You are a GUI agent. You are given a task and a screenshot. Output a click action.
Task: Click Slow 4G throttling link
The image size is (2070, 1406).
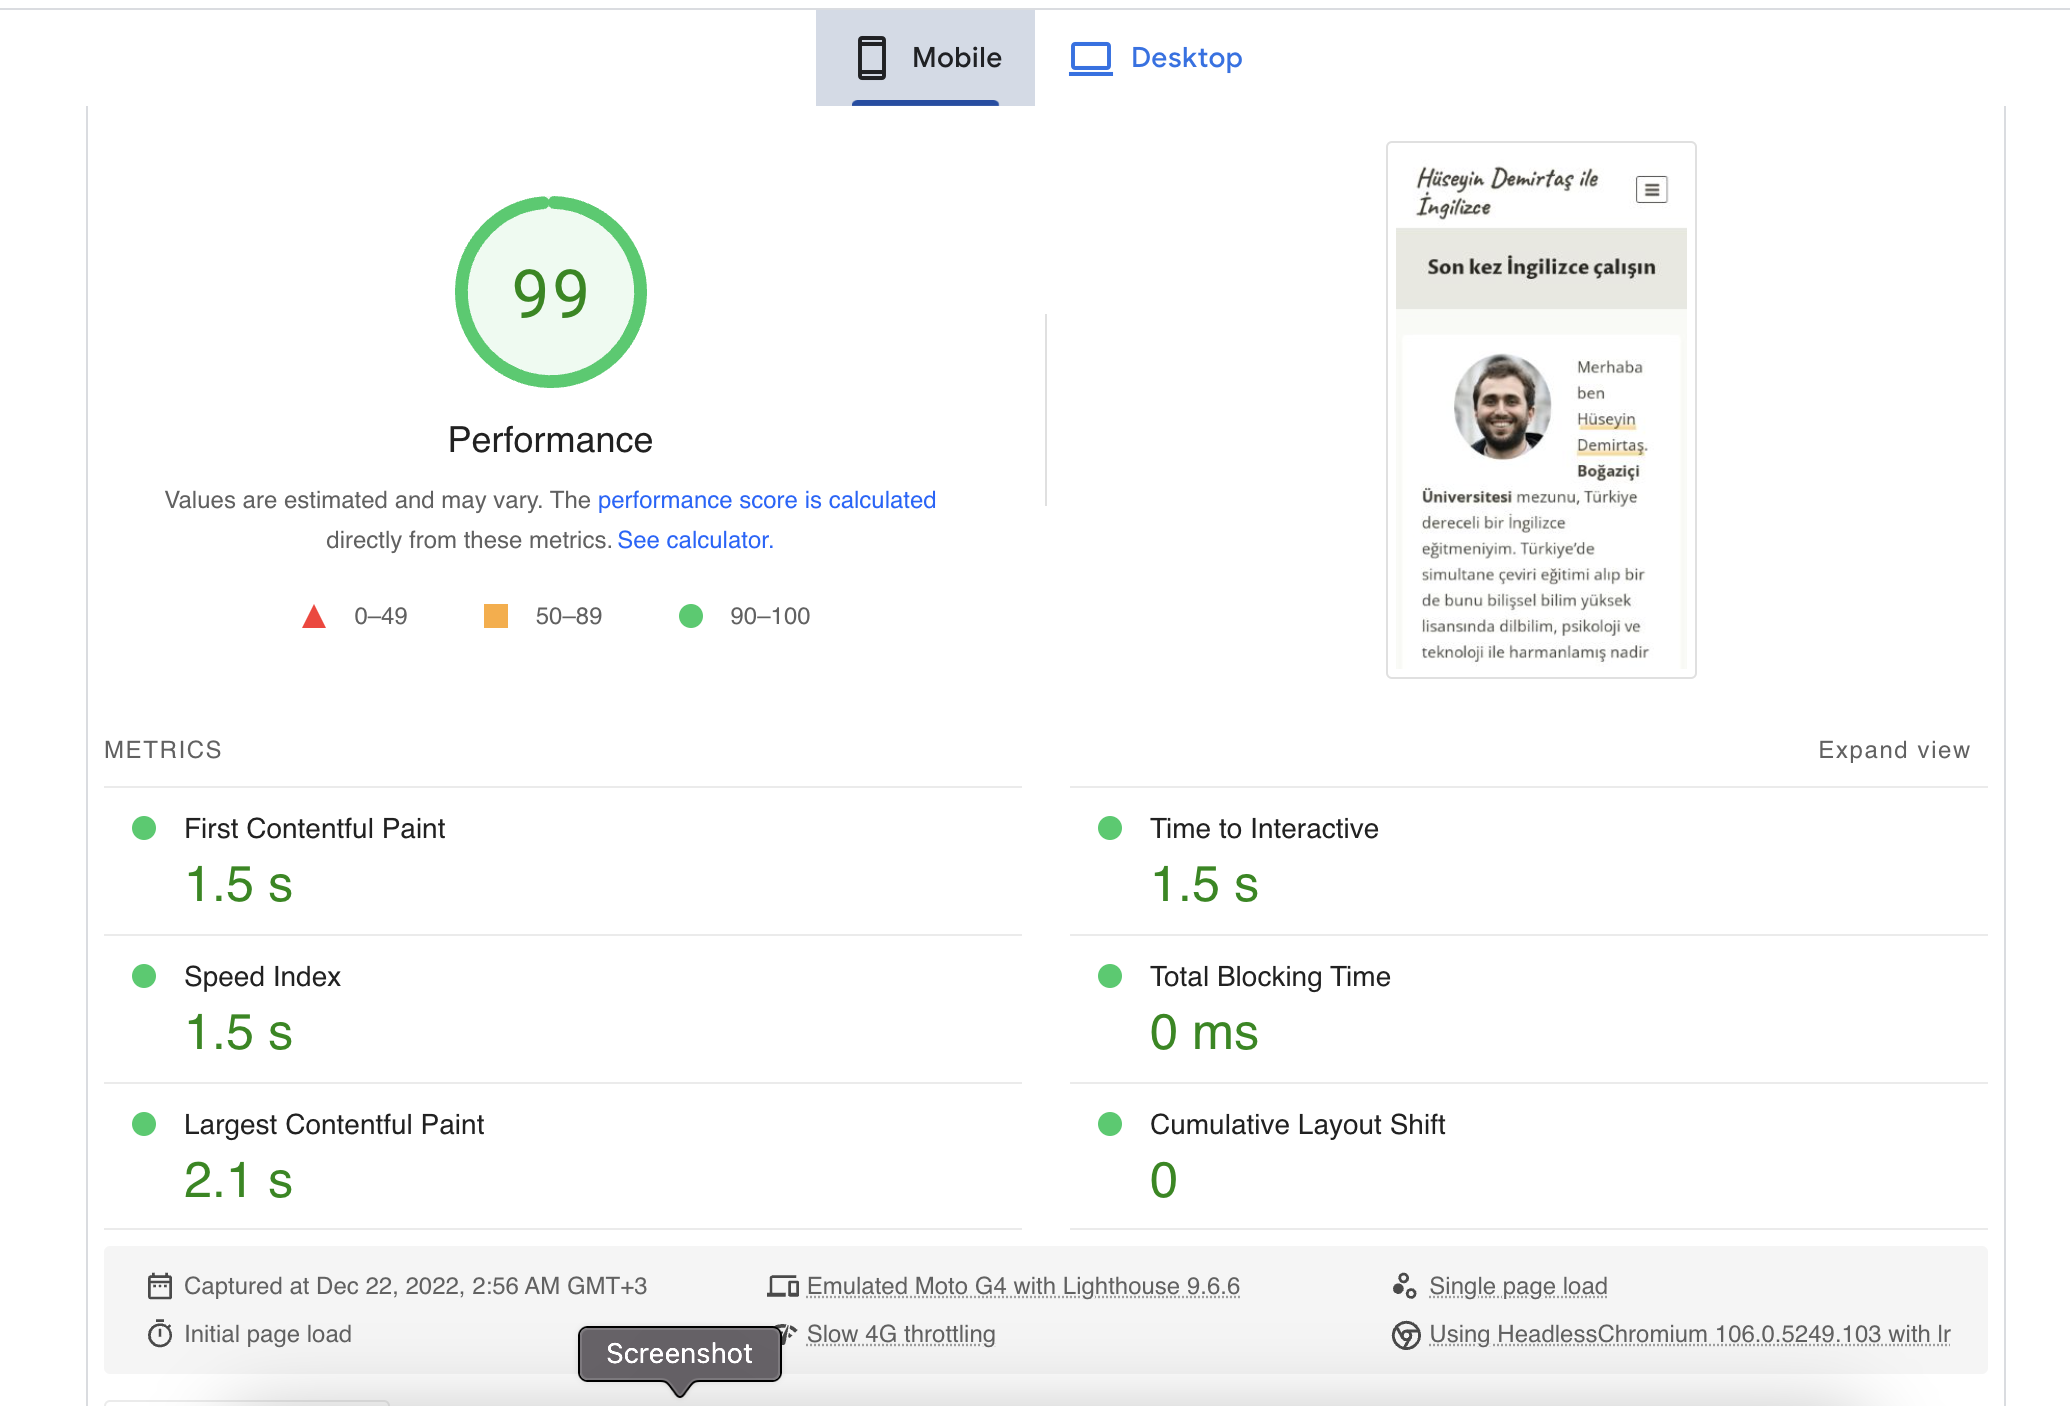[900, 1334]
